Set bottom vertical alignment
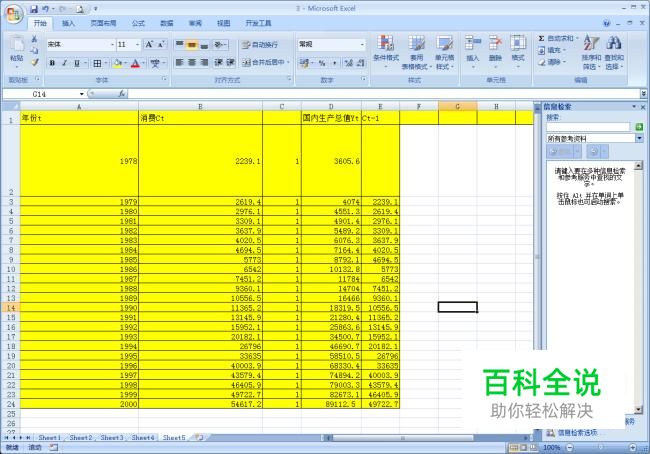The width and height of the screenshot is (650, 454). (x=204, y=44)
